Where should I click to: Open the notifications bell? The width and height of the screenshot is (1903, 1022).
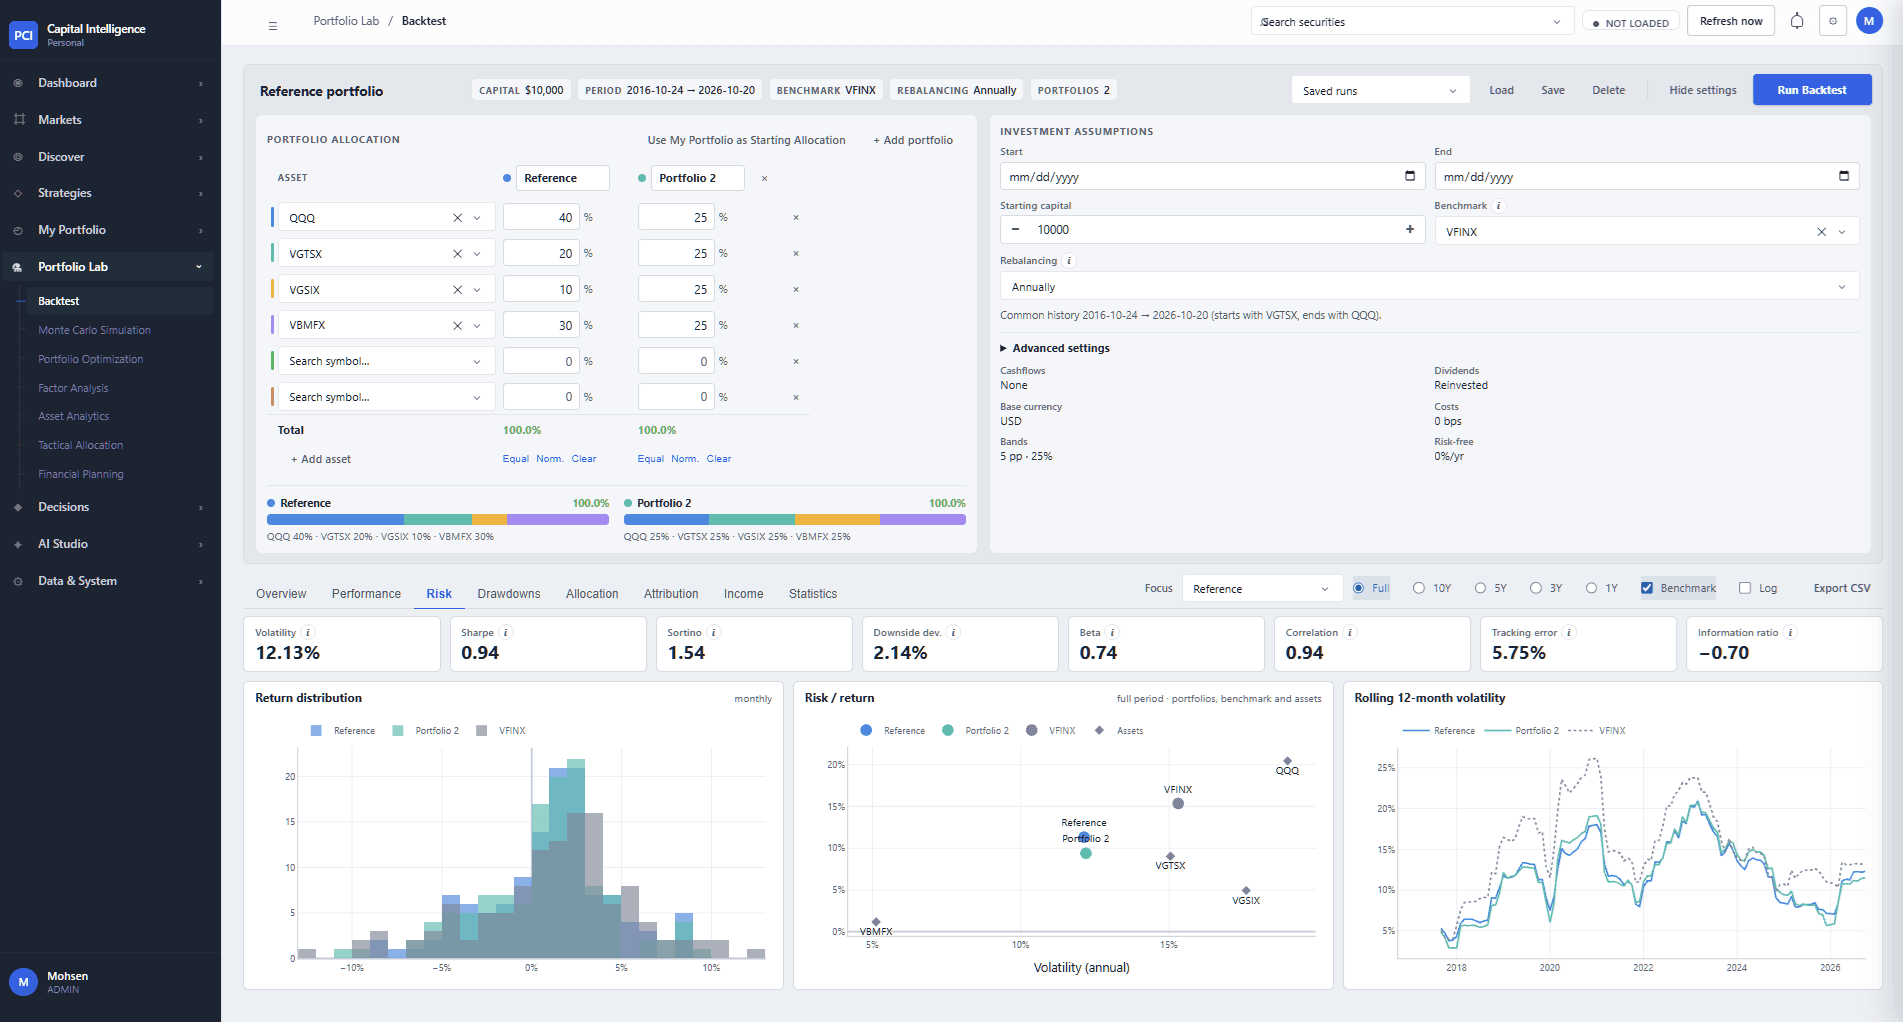(1797, 21)
